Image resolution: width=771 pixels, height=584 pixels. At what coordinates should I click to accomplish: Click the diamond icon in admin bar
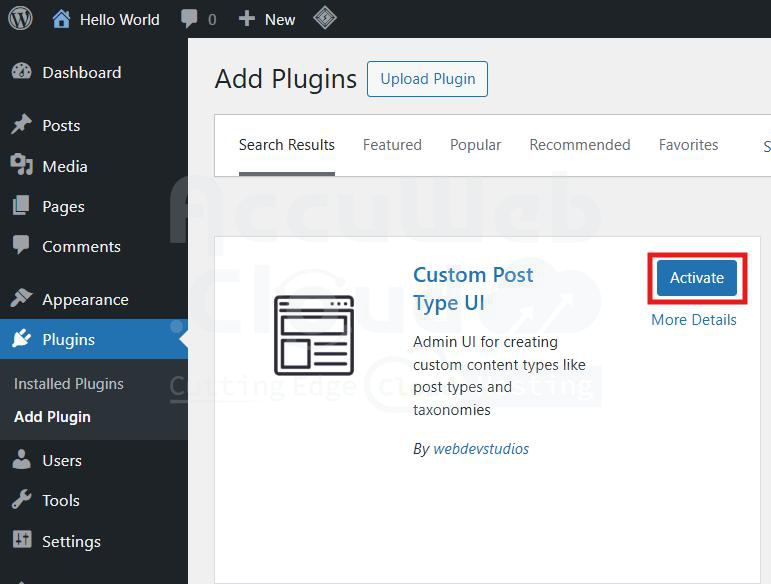click(325, 19)
